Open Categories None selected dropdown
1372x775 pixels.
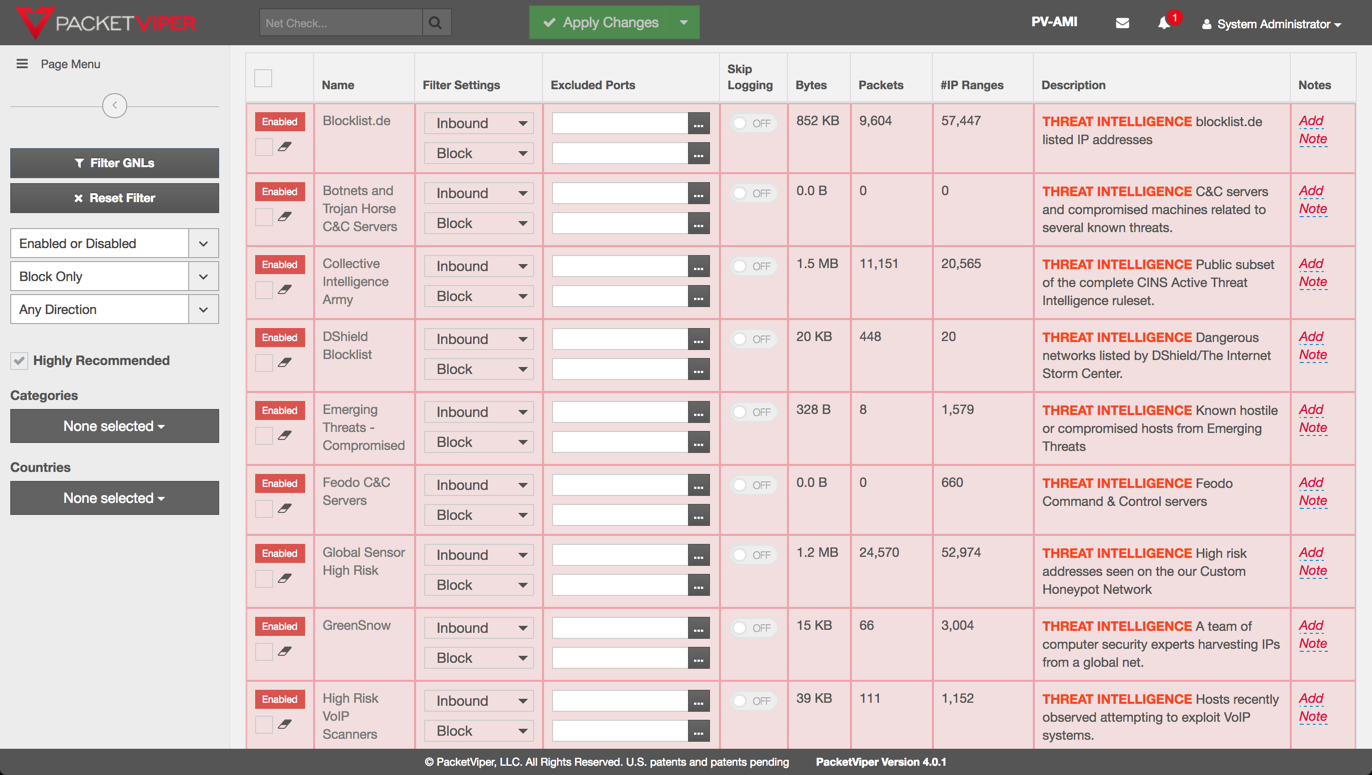point(114,426)
